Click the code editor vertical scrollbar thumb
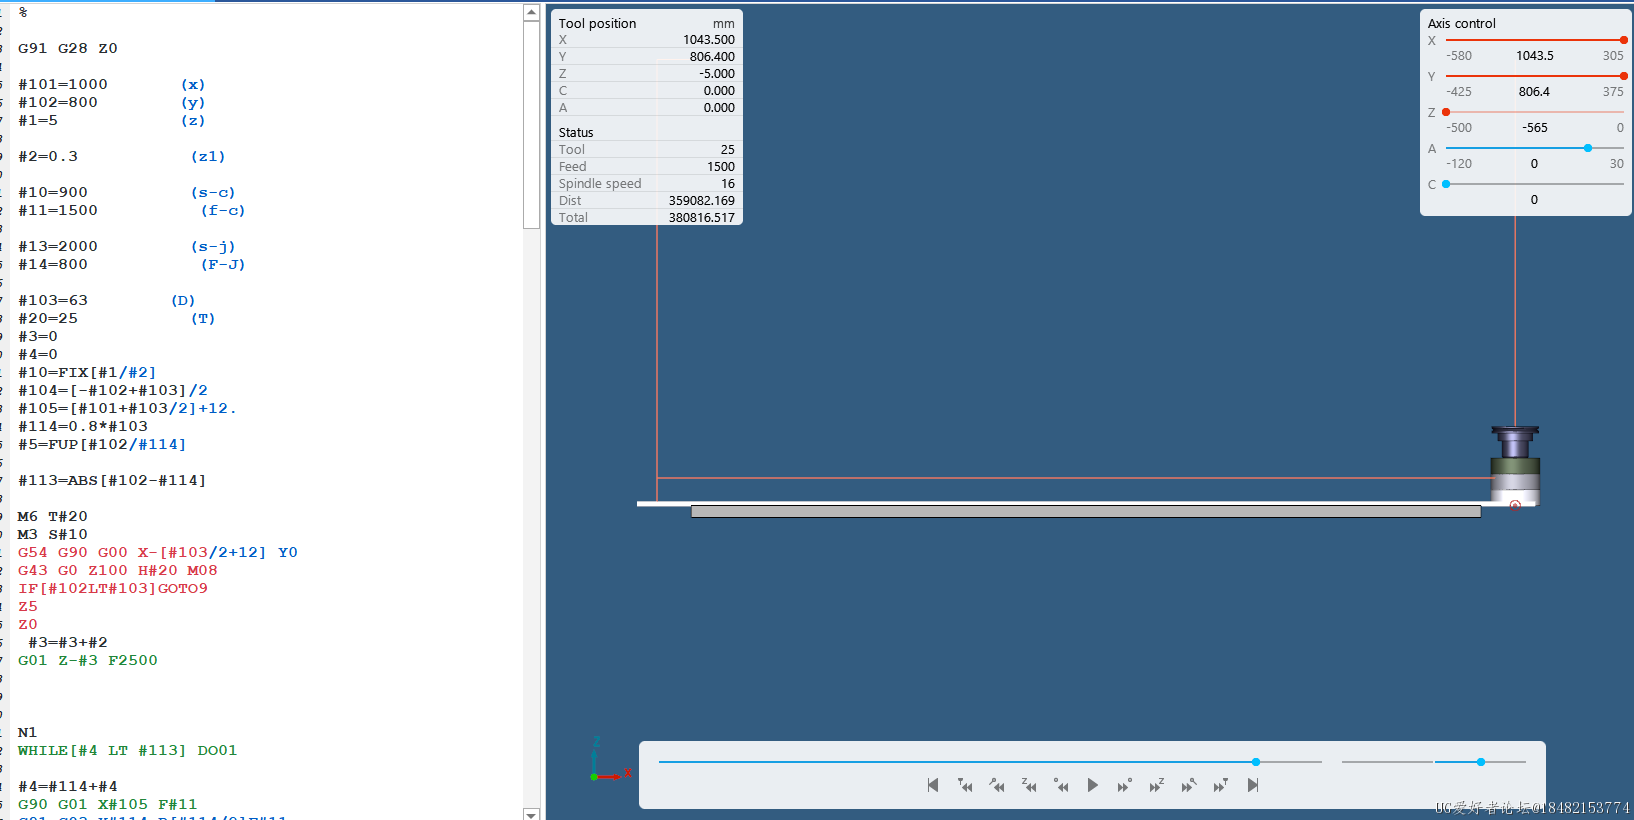The width and height of the screenshot is (1634, 820). [532, 125]
